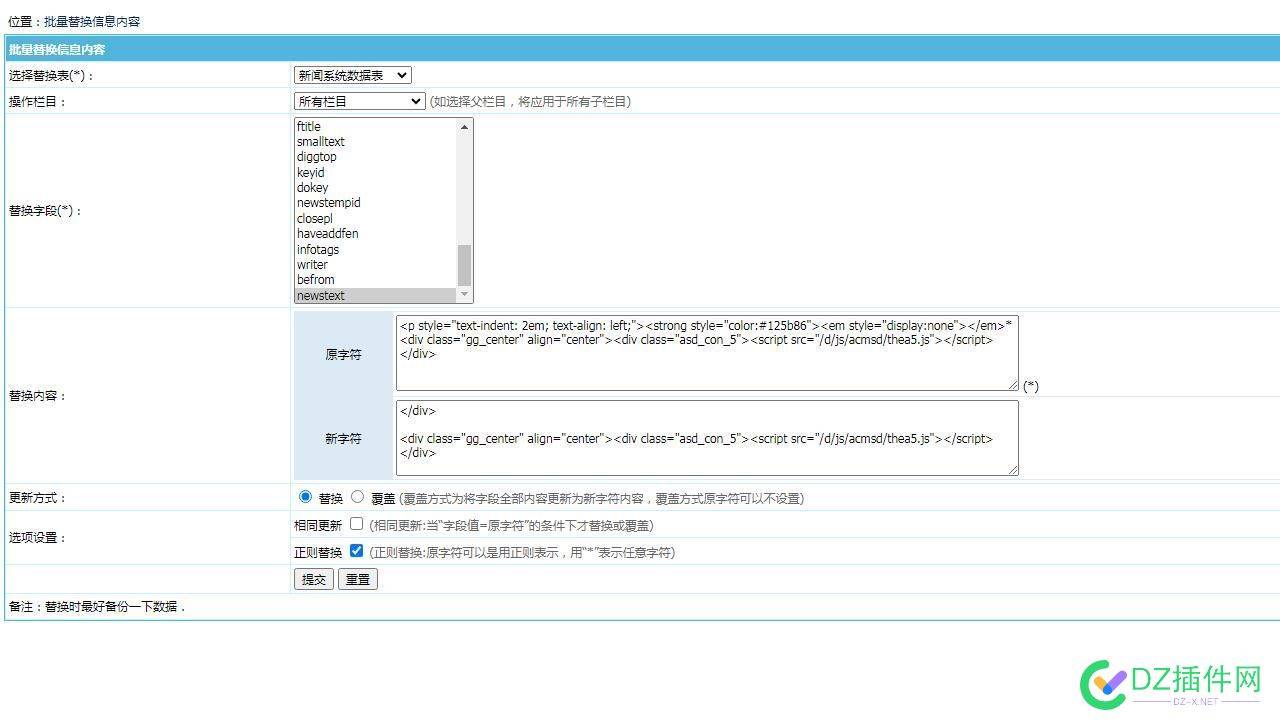Viewport: 1280px width, 725px height.
Task: Enable the 相同更新 checkbox
Action: tap(356, 523)
